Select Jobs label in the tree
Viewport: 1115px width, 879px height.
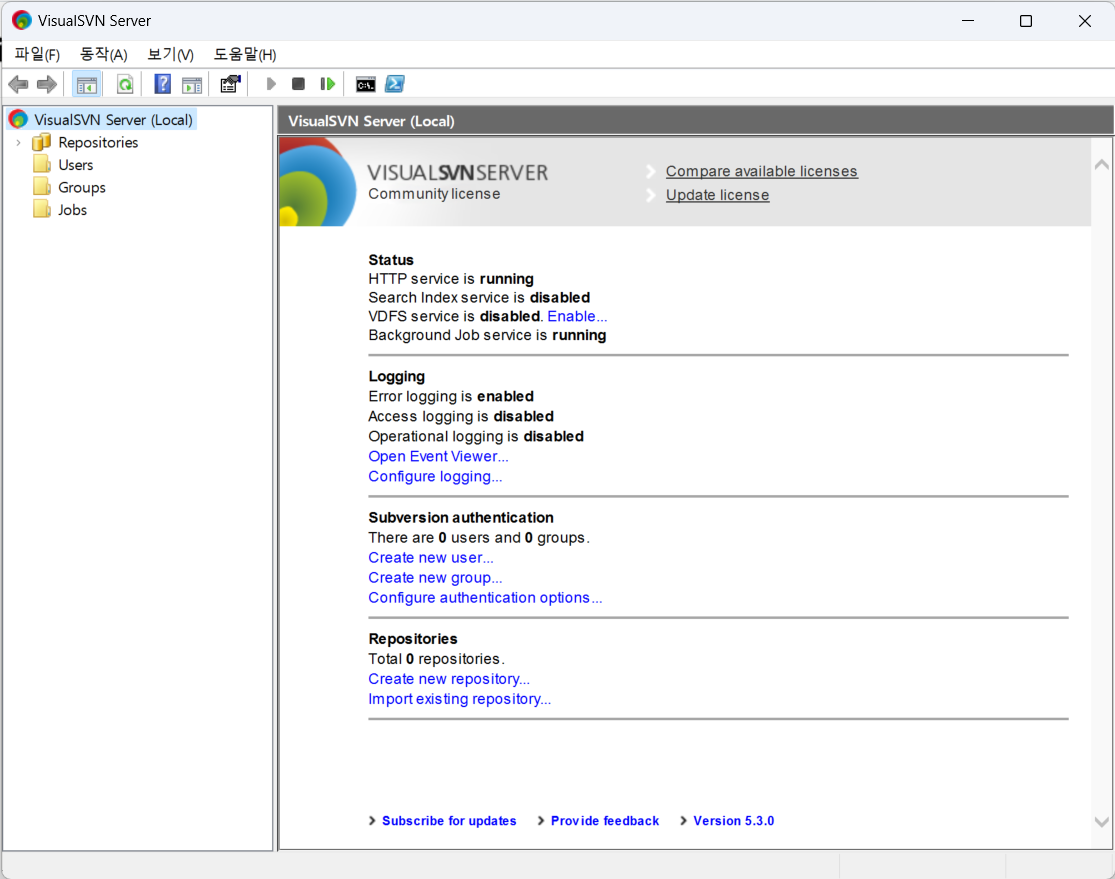(x=73, y=210)
